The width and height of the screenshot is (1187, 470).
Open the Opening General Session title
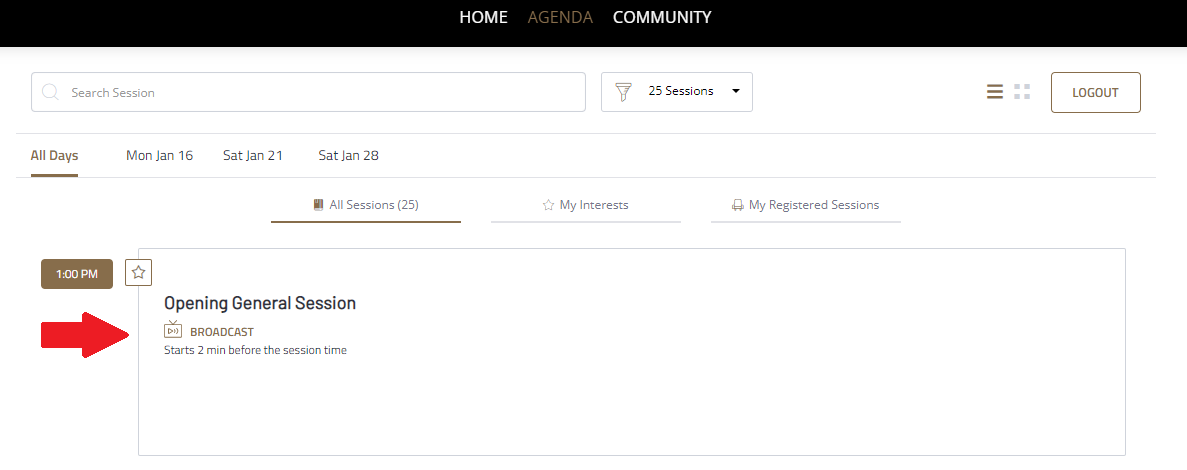tap(260, 303)
